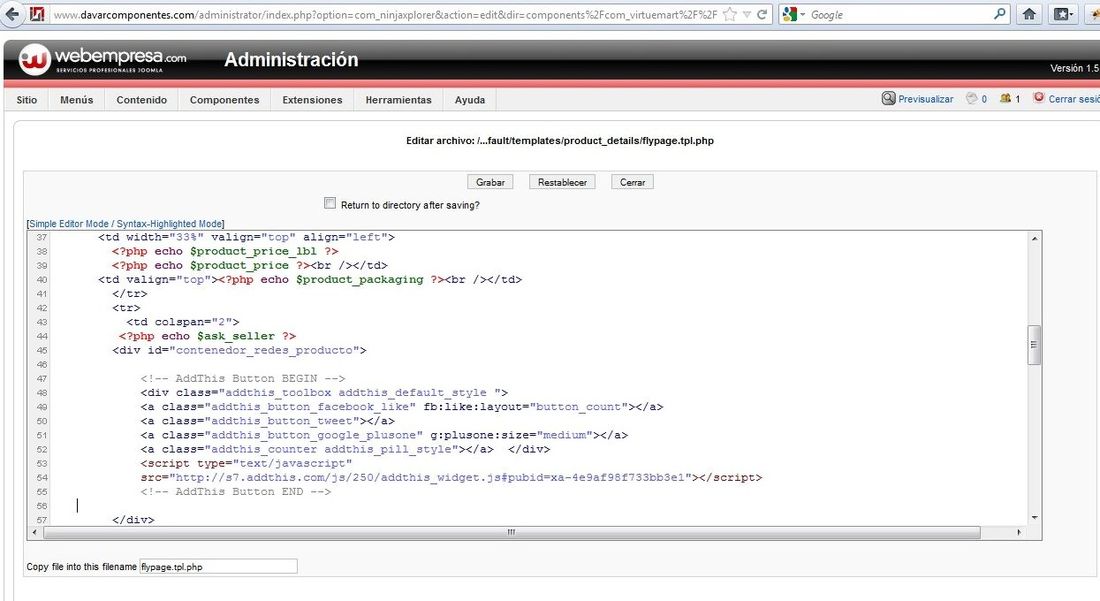
Task: Click the empty code line 56
Action: coord(540,506)
